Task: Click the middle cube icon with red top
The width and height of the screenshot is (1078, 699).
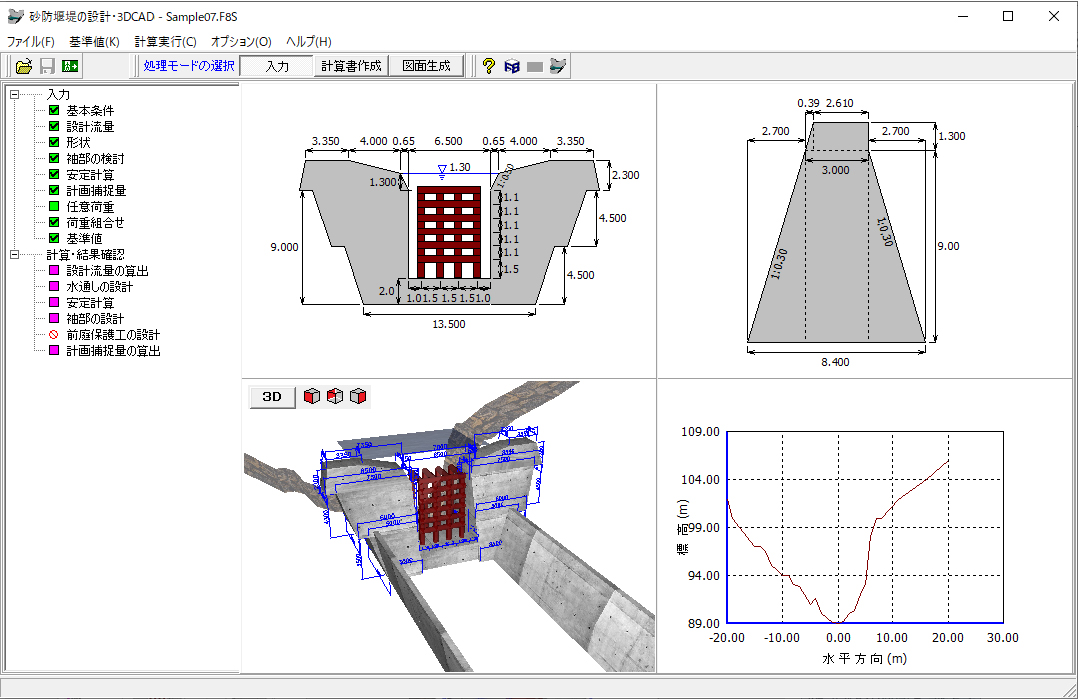Action: [335, 397]
